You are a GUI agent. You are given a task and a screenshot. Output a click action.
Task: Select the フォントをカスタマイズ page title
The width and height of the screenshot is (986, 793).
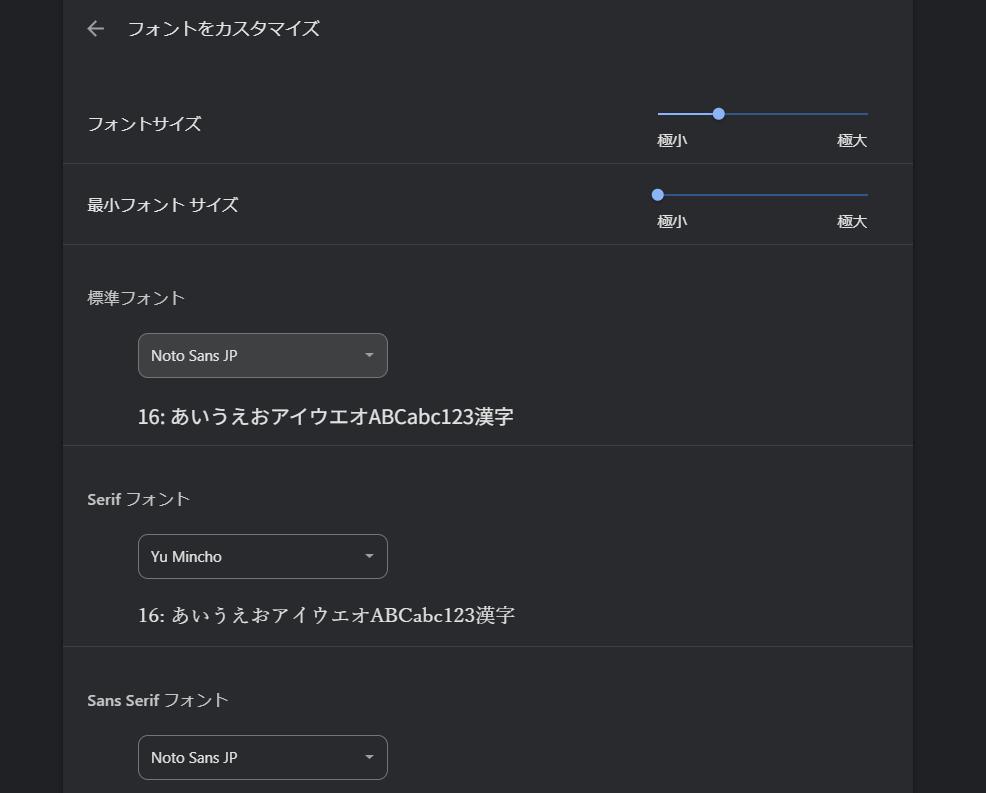point(221,28)
